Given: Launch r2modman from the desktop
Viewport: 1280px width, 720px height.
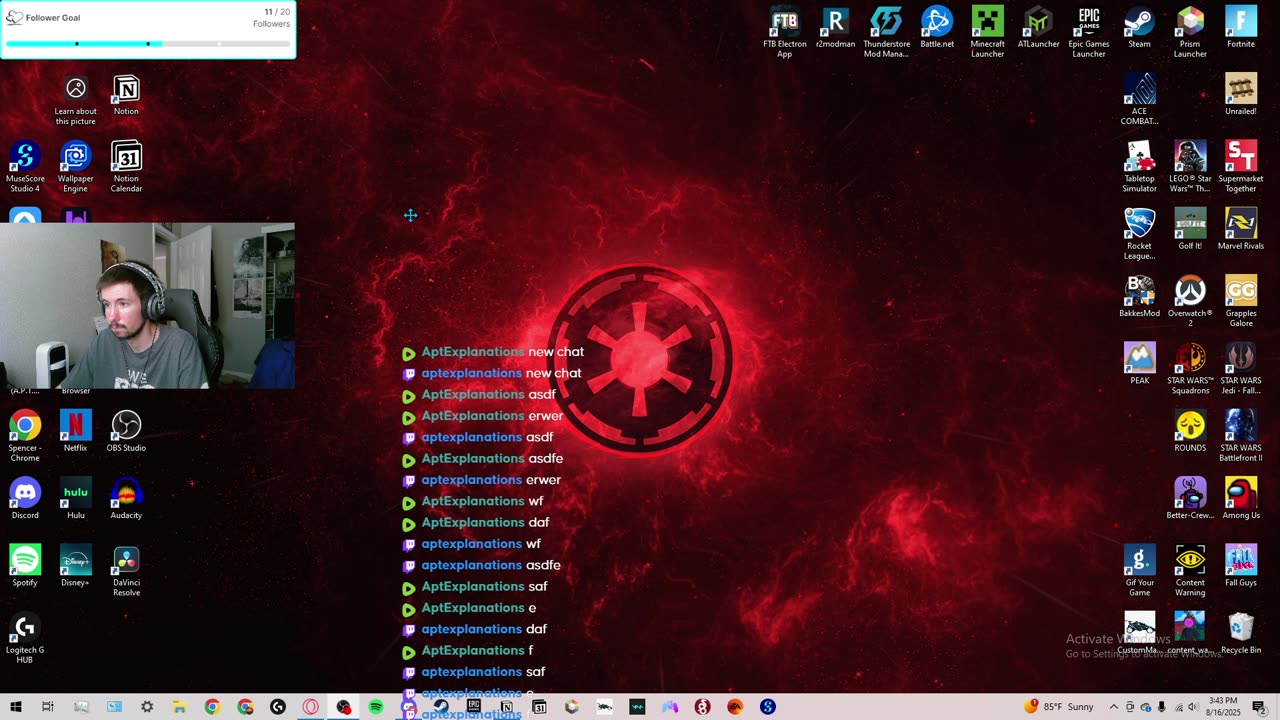Looking at the screenshot, I should [x=835, y=28].
